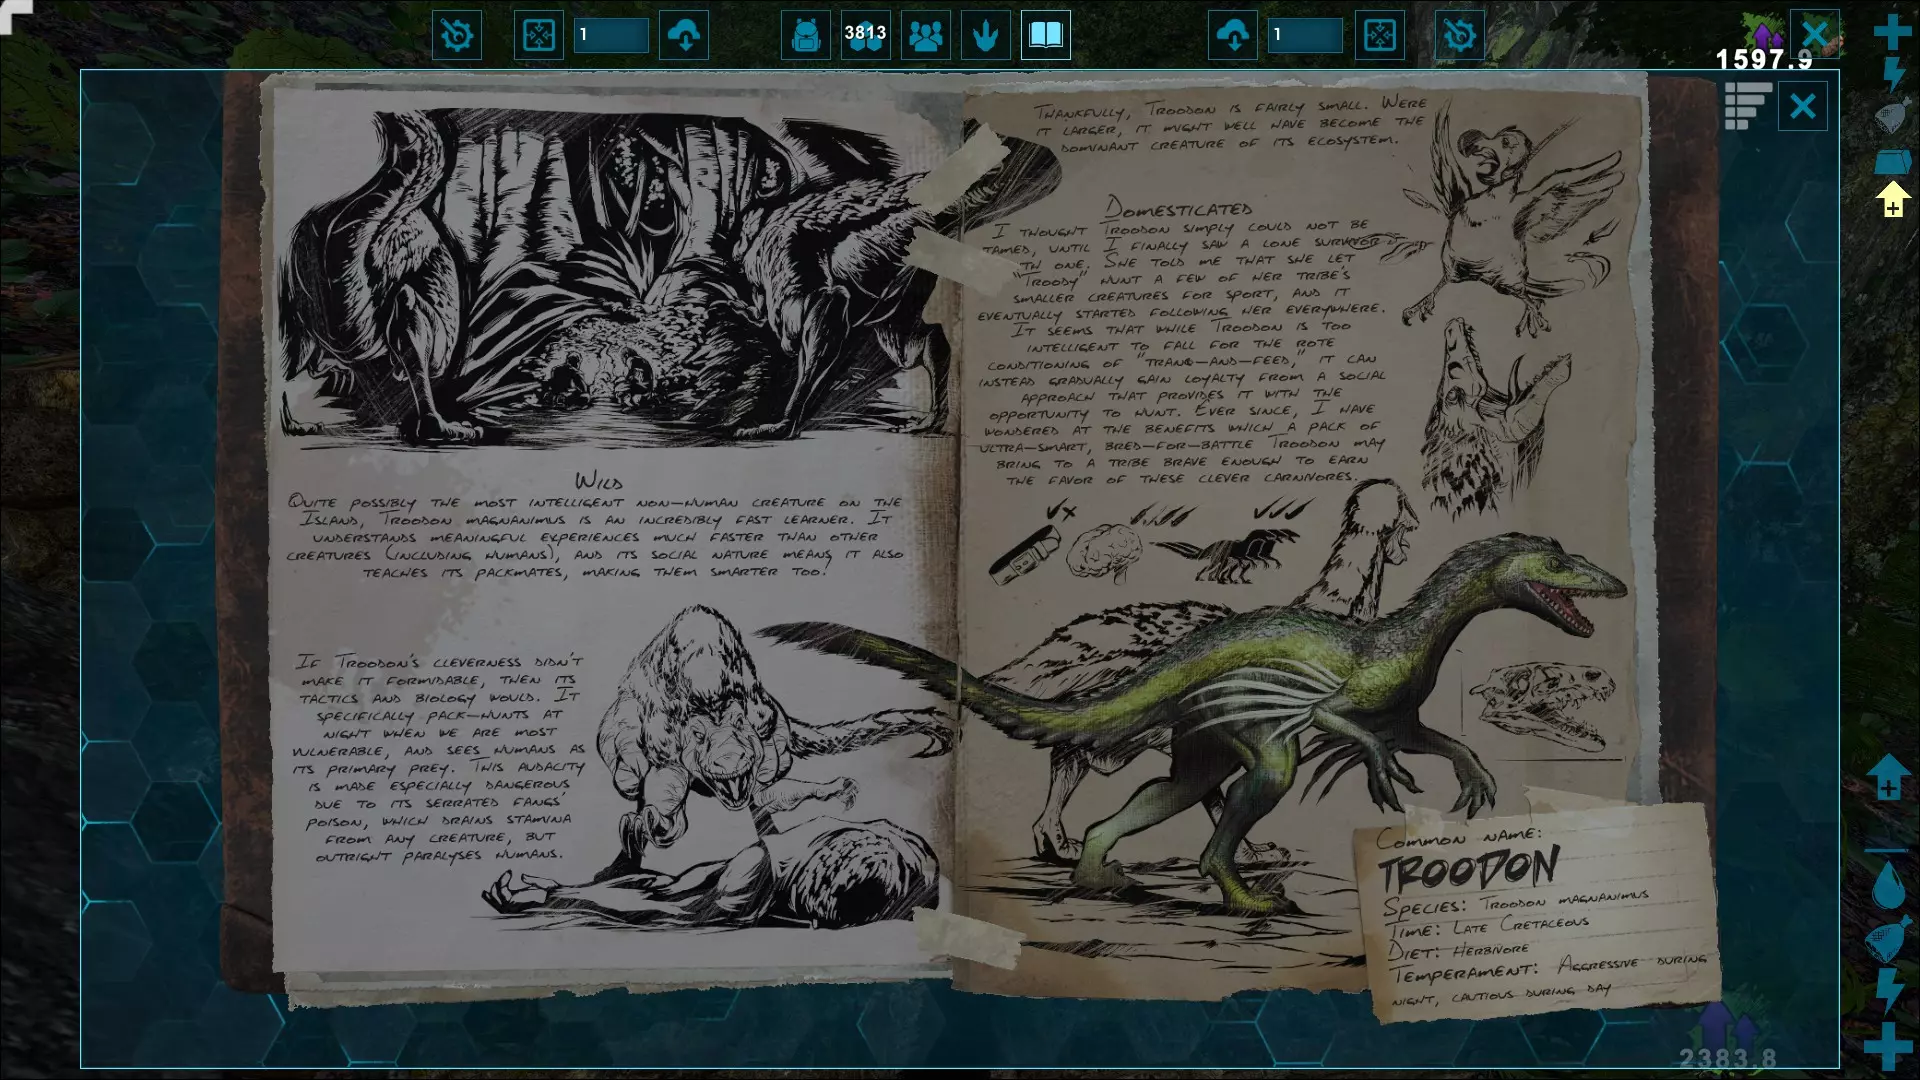Image resolution: width=1920 pixels, height=1080 pixels.
Task: Click the left four-arrows stack icon
Action: click(x=539, y=36)
